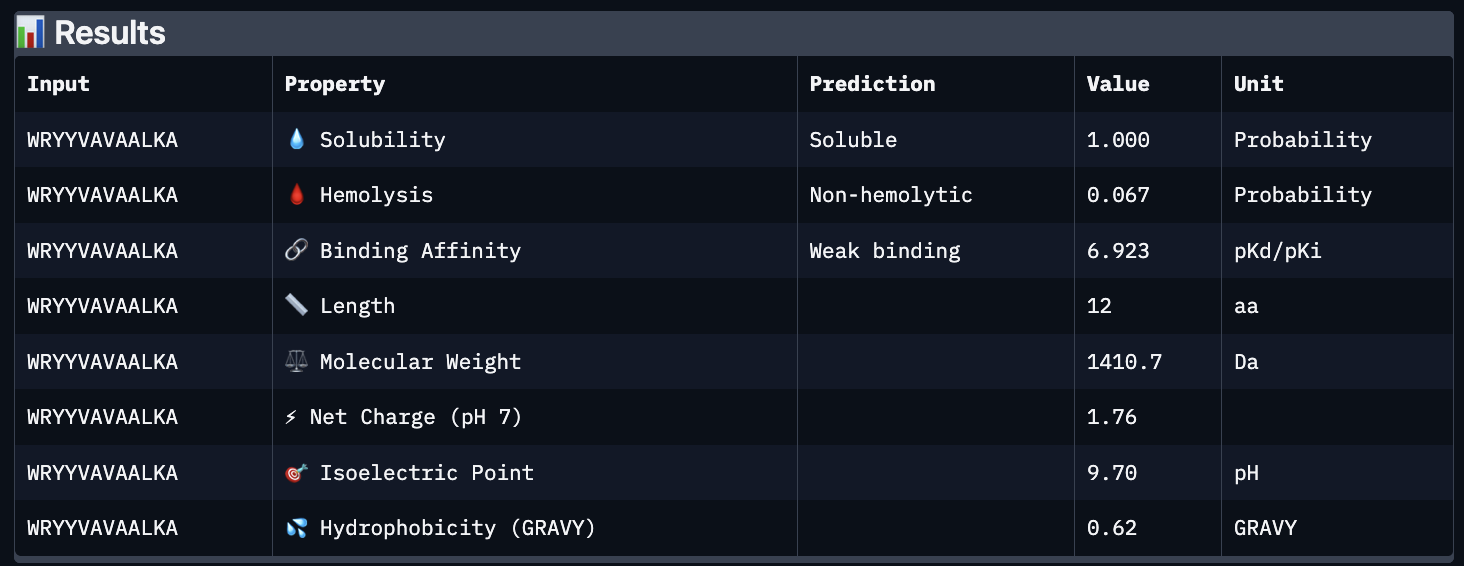This screenshot has width=1464, height=566.
Task: Click the Unit column header
Action: click(1258, 84)
